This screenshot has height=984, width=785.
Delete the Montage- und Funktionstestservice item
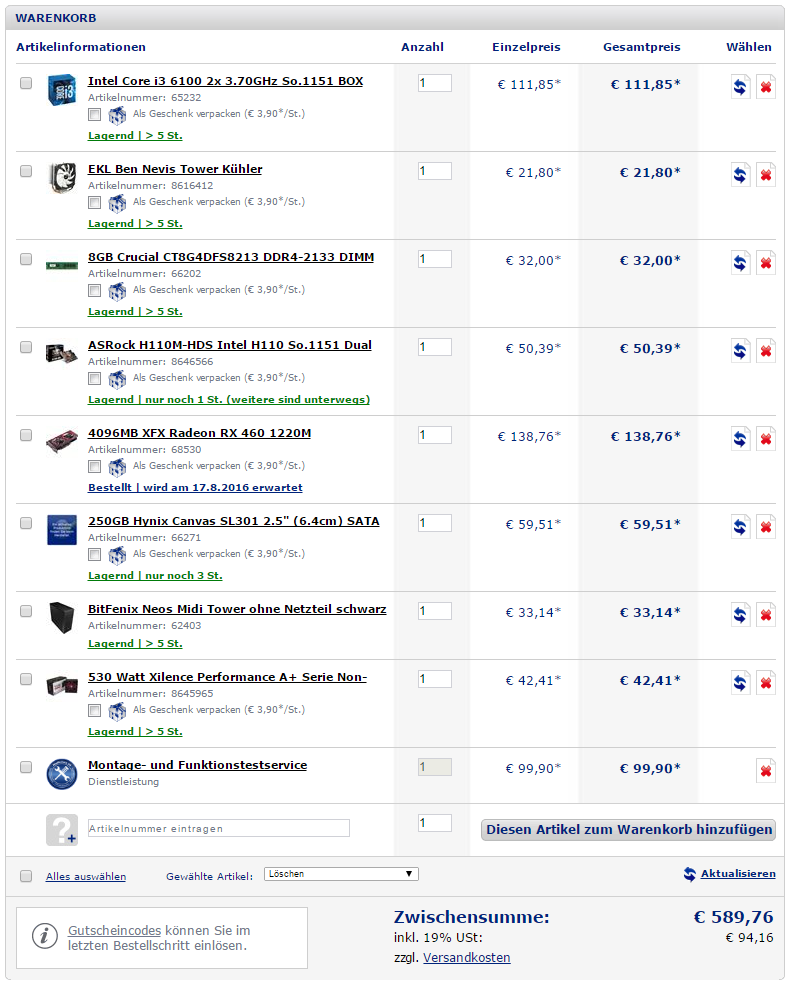tap(766, 770)
